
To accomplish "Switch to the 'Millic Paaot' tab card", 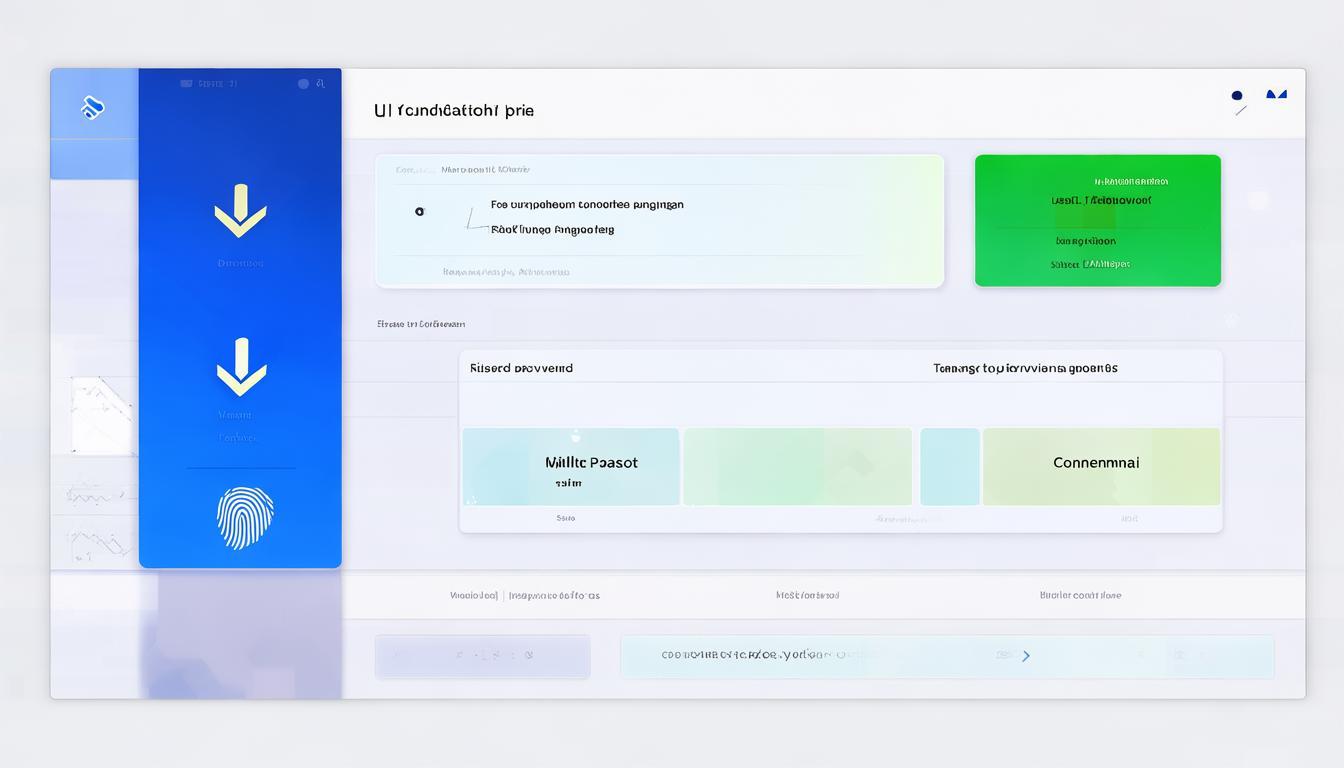I will [571, 466].
